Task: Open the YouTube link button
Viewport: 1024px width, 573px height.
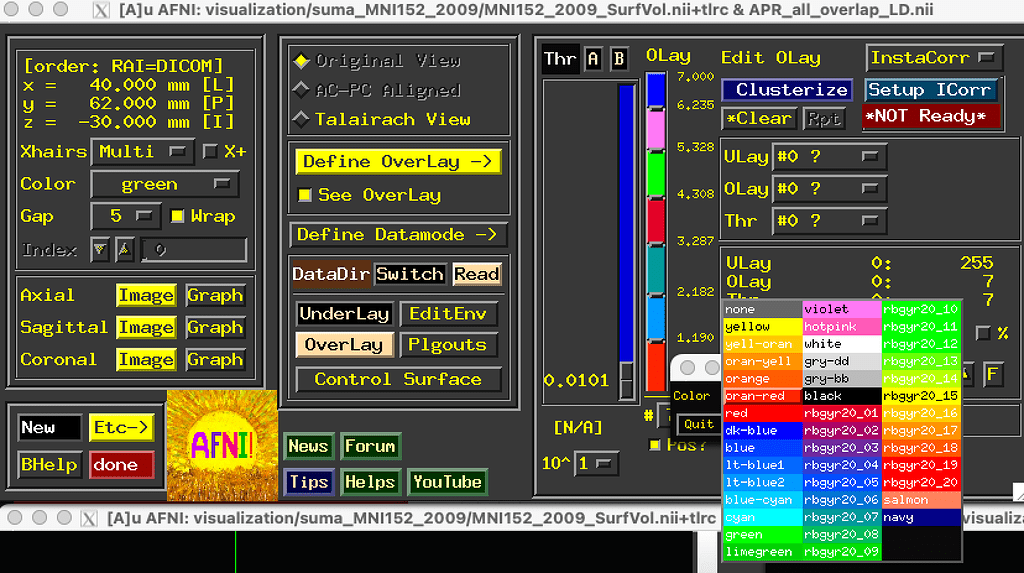Action: (447, 482)
